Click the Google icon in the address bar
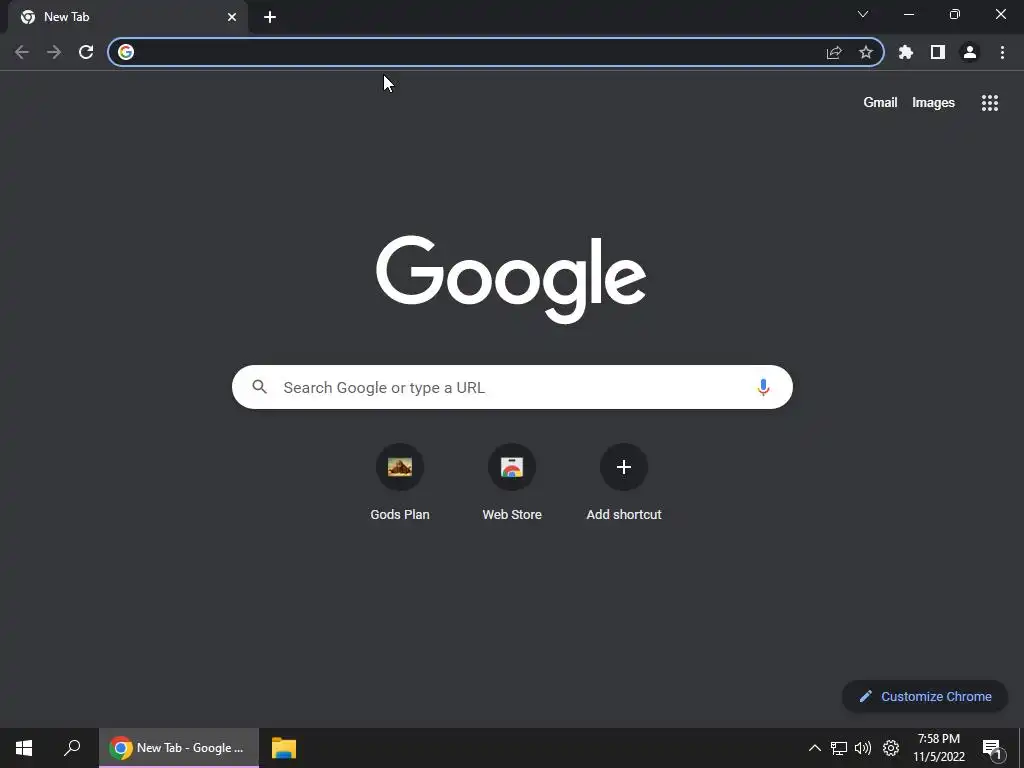1024x768 pixels. click(x=126, y=52)
